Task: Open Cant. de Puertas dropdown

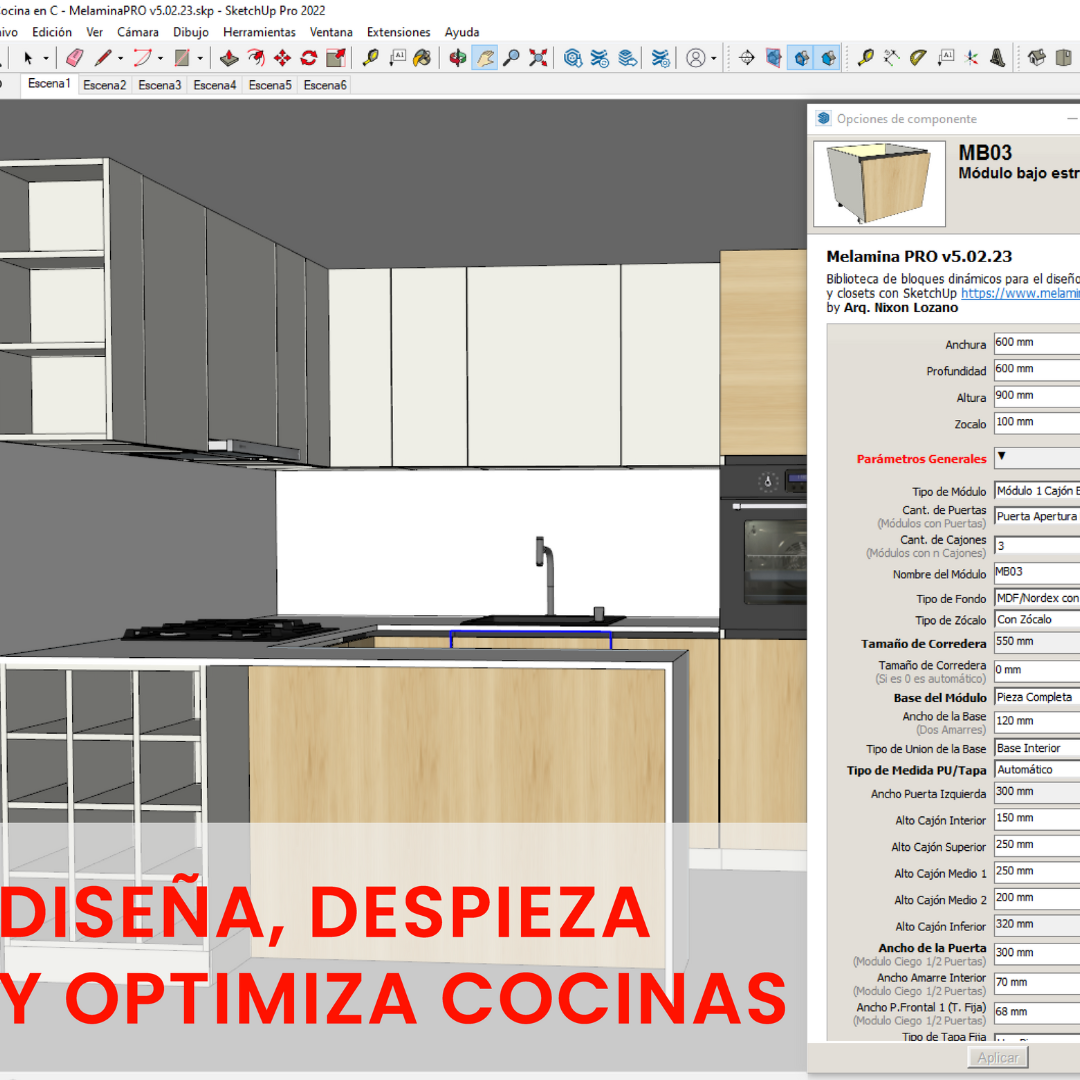Action: (x=1037, y=516)
